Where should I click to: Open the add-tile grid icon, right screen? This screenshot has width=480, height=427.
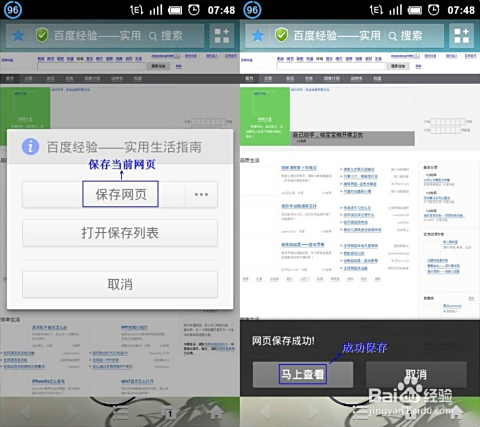(462, 36)
